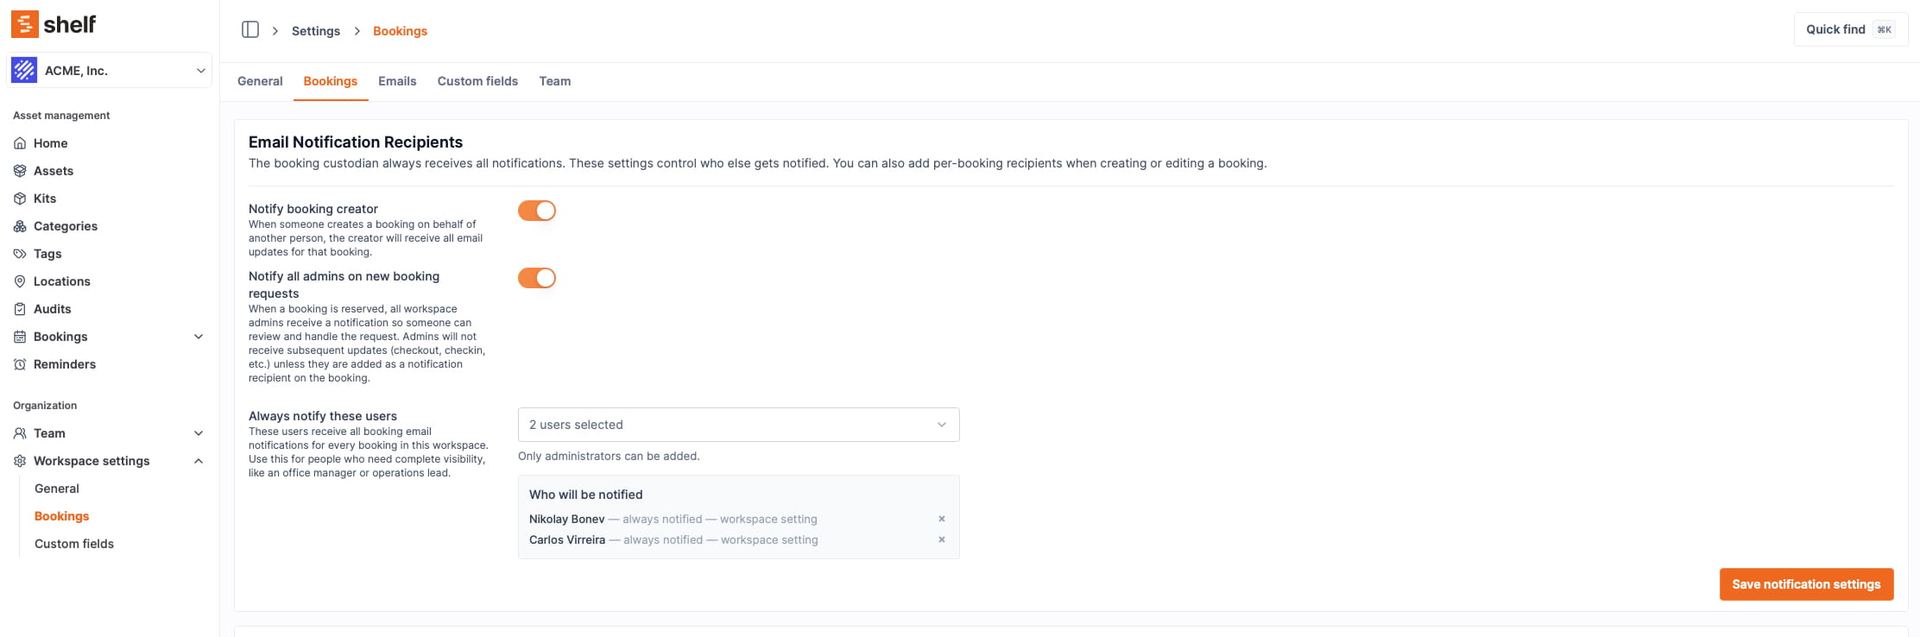The height and width of the screenshot is (637, 1920).
Task: Click Only administrators can be added note
Action: tap(608, 456)
